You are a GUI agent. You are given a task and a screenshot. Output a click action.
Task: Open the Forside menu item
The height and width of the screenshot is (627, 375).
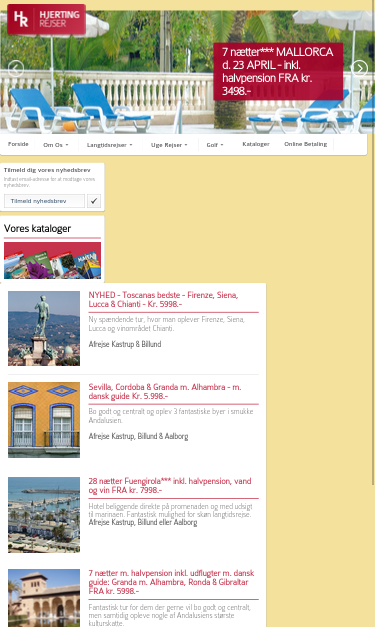tap(18, 144)
